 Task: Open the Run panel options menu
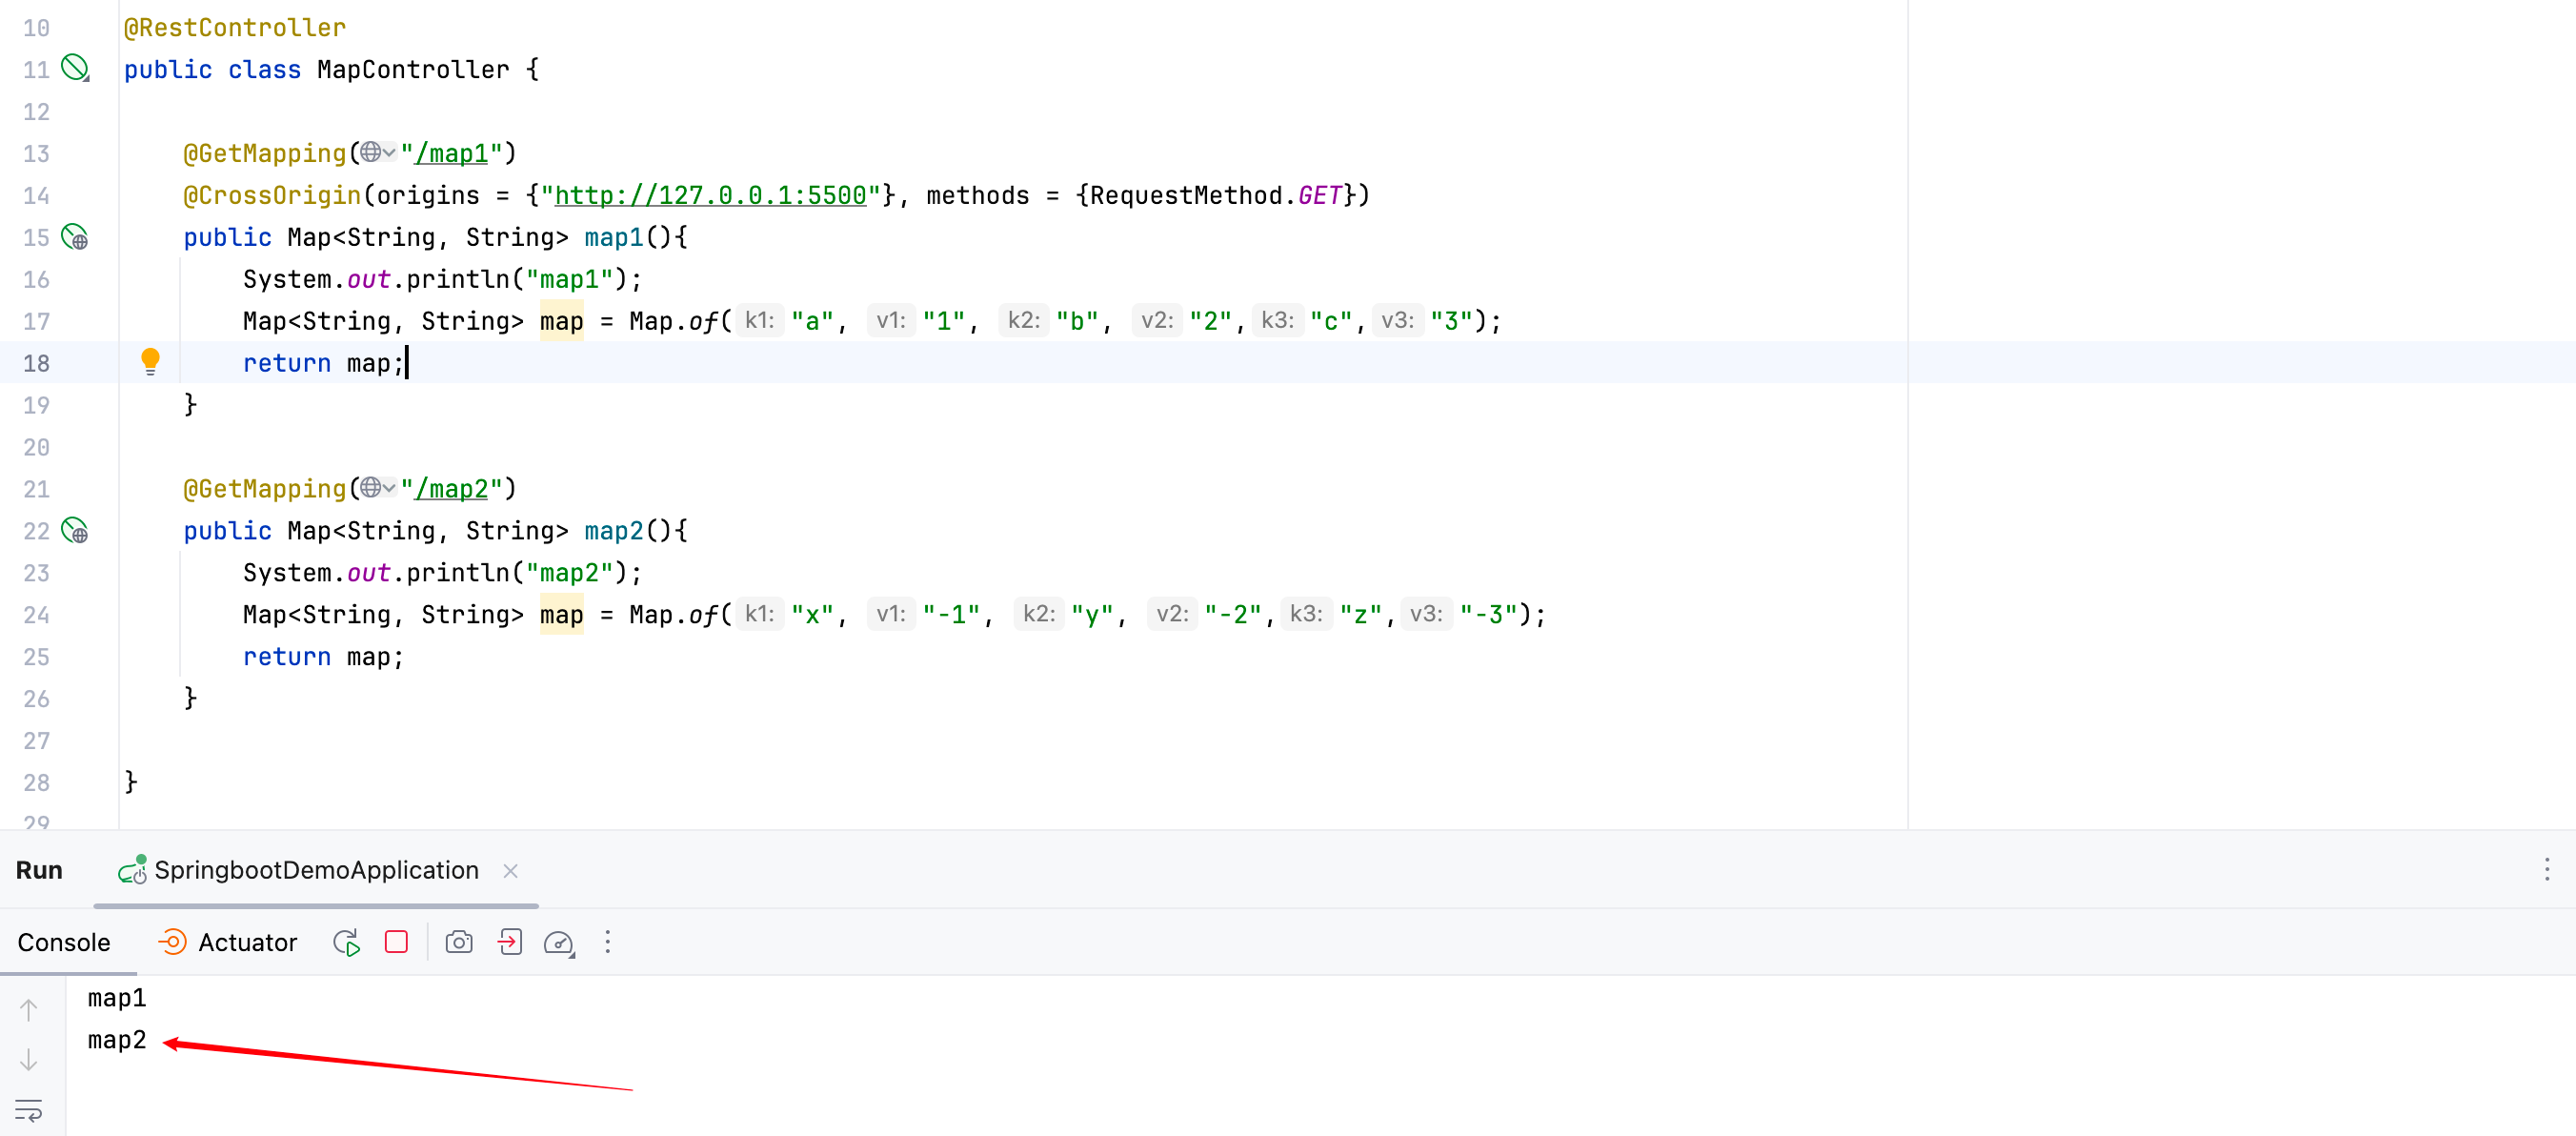[2546, 869]
